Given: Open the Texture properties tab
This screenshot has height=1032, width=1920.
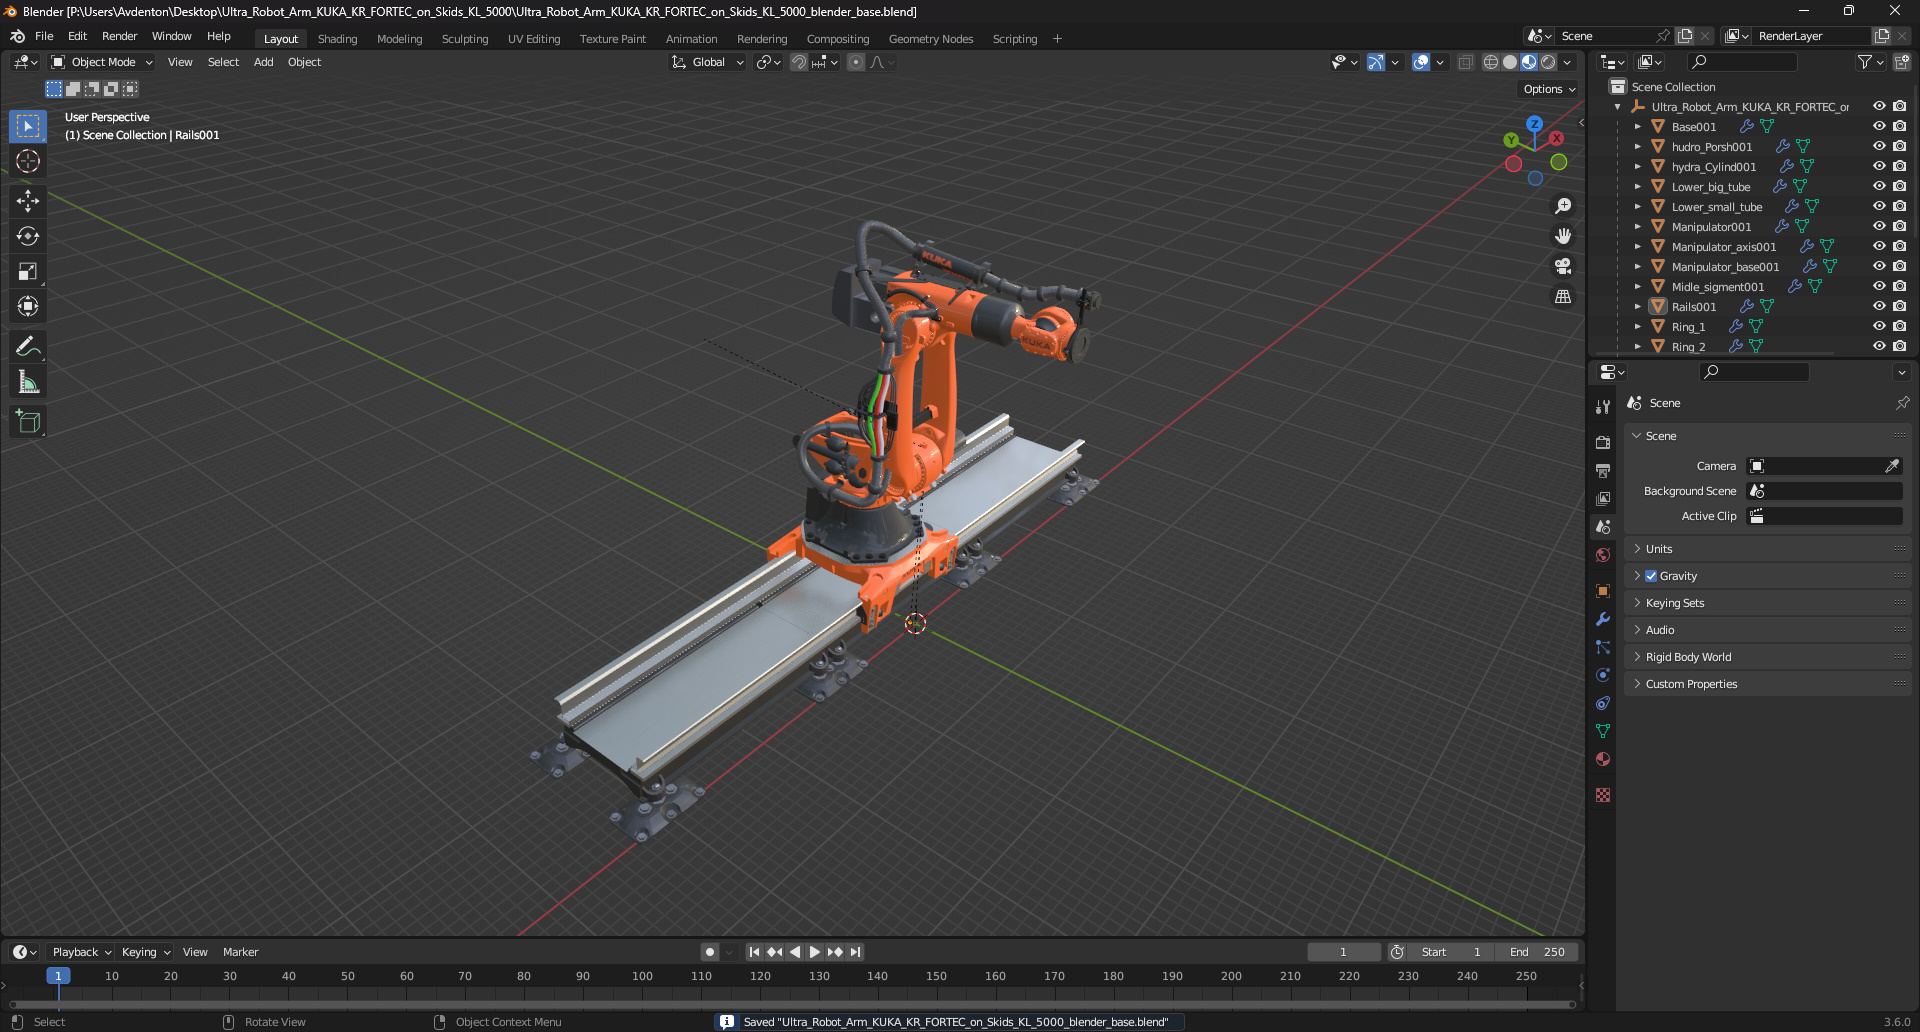Looking at the screenshot, I should pyautogui.click(x=1603, y=795).
